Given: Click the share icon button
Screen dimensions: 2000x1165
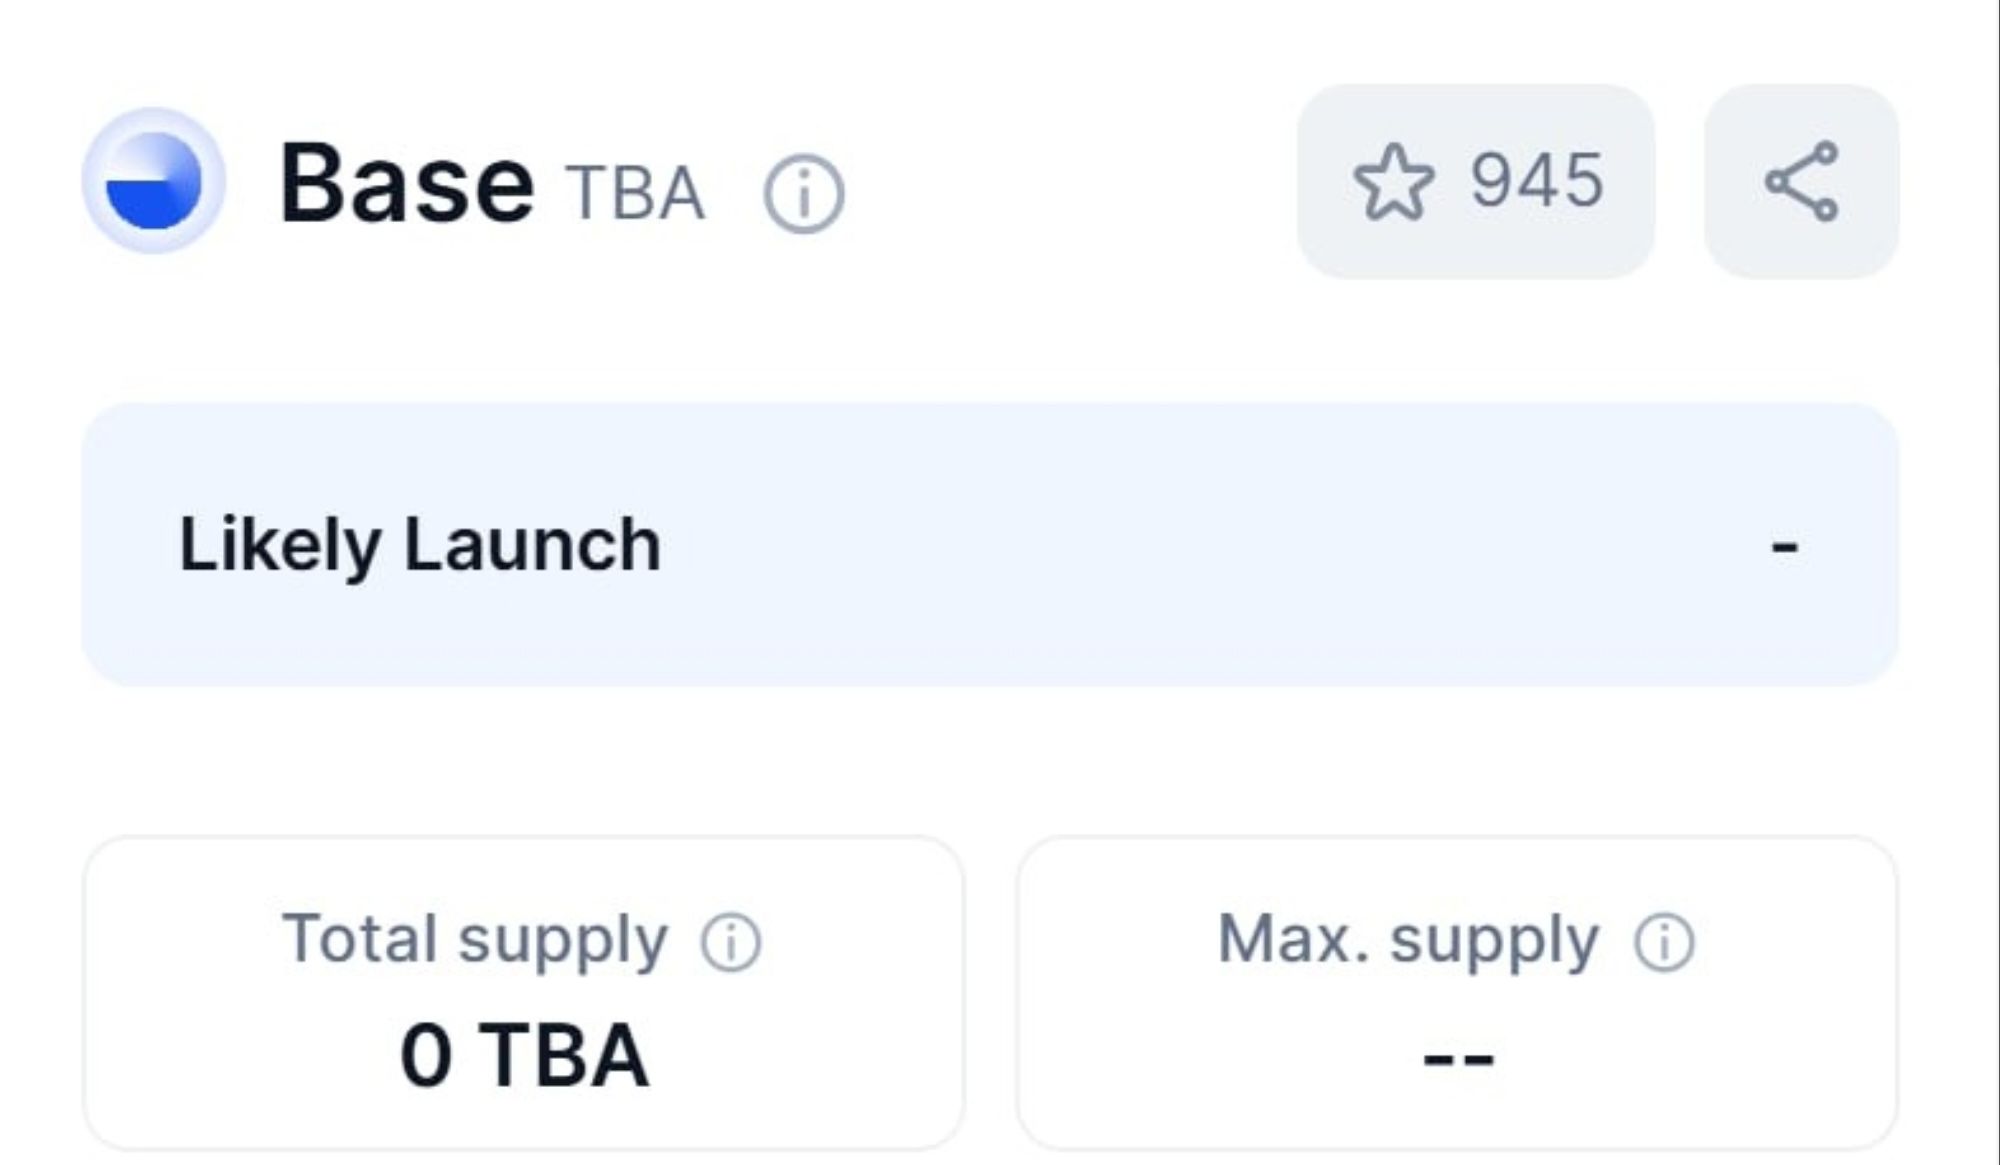Looking at the screenshot, I should tap(1801, 181).
